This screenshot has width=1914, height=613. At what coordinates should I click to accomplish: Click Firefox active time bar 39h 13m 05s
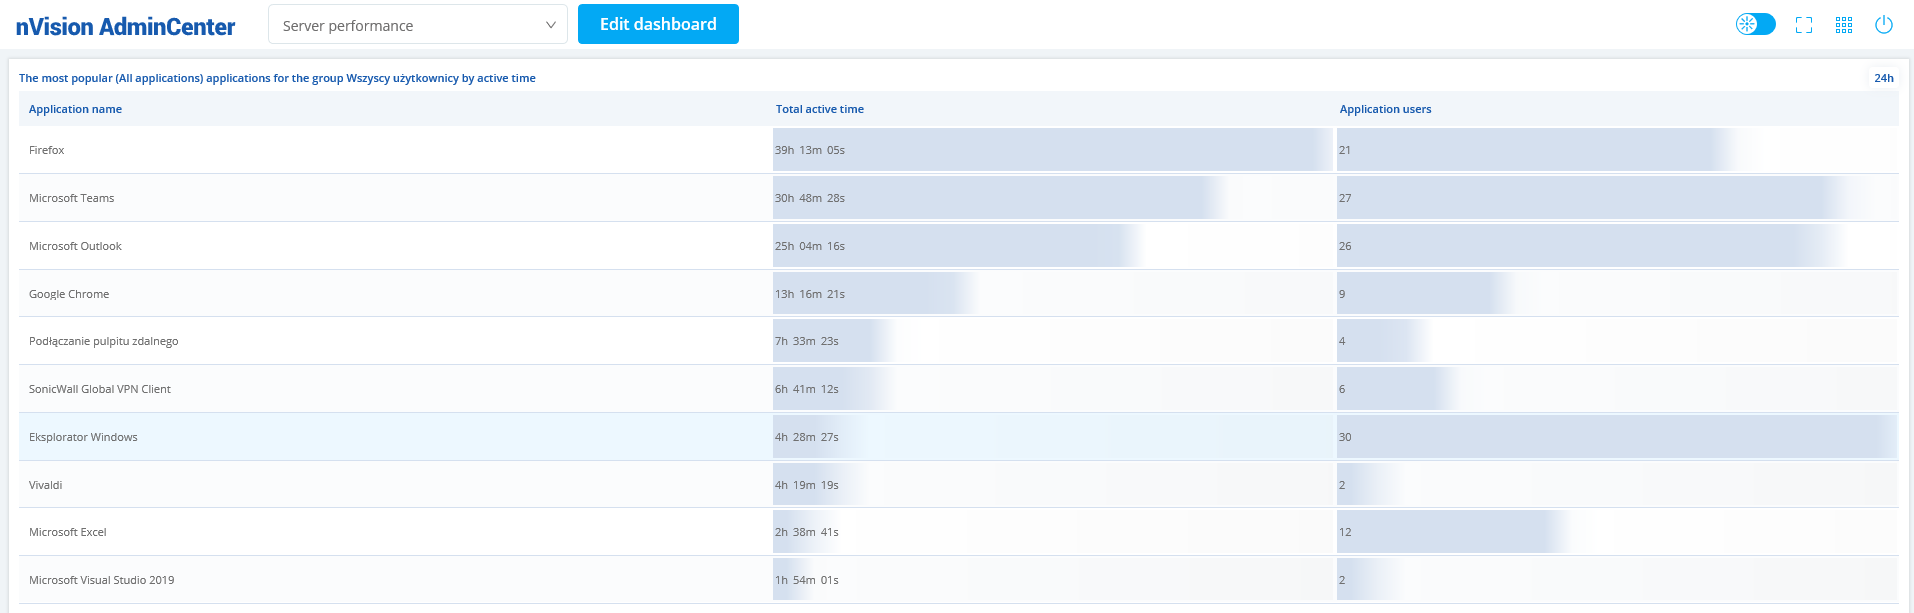tap(1050, 150)
